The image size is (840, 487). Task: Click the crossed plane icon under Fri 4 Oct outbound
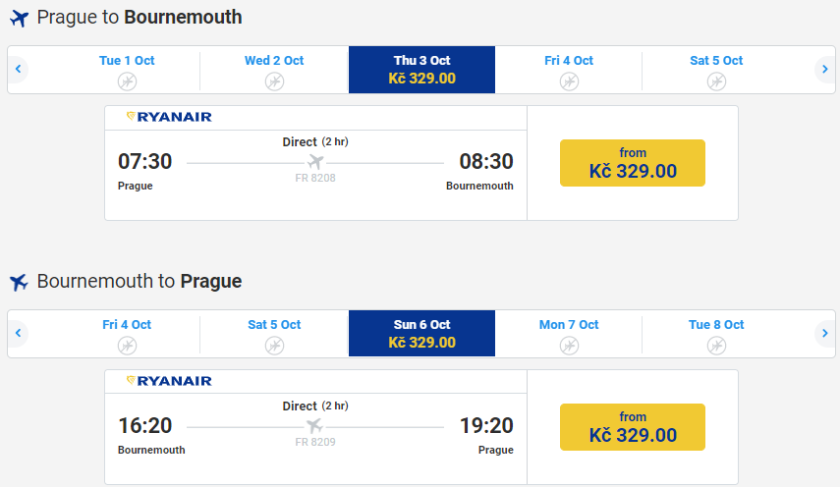pos(569,81)
